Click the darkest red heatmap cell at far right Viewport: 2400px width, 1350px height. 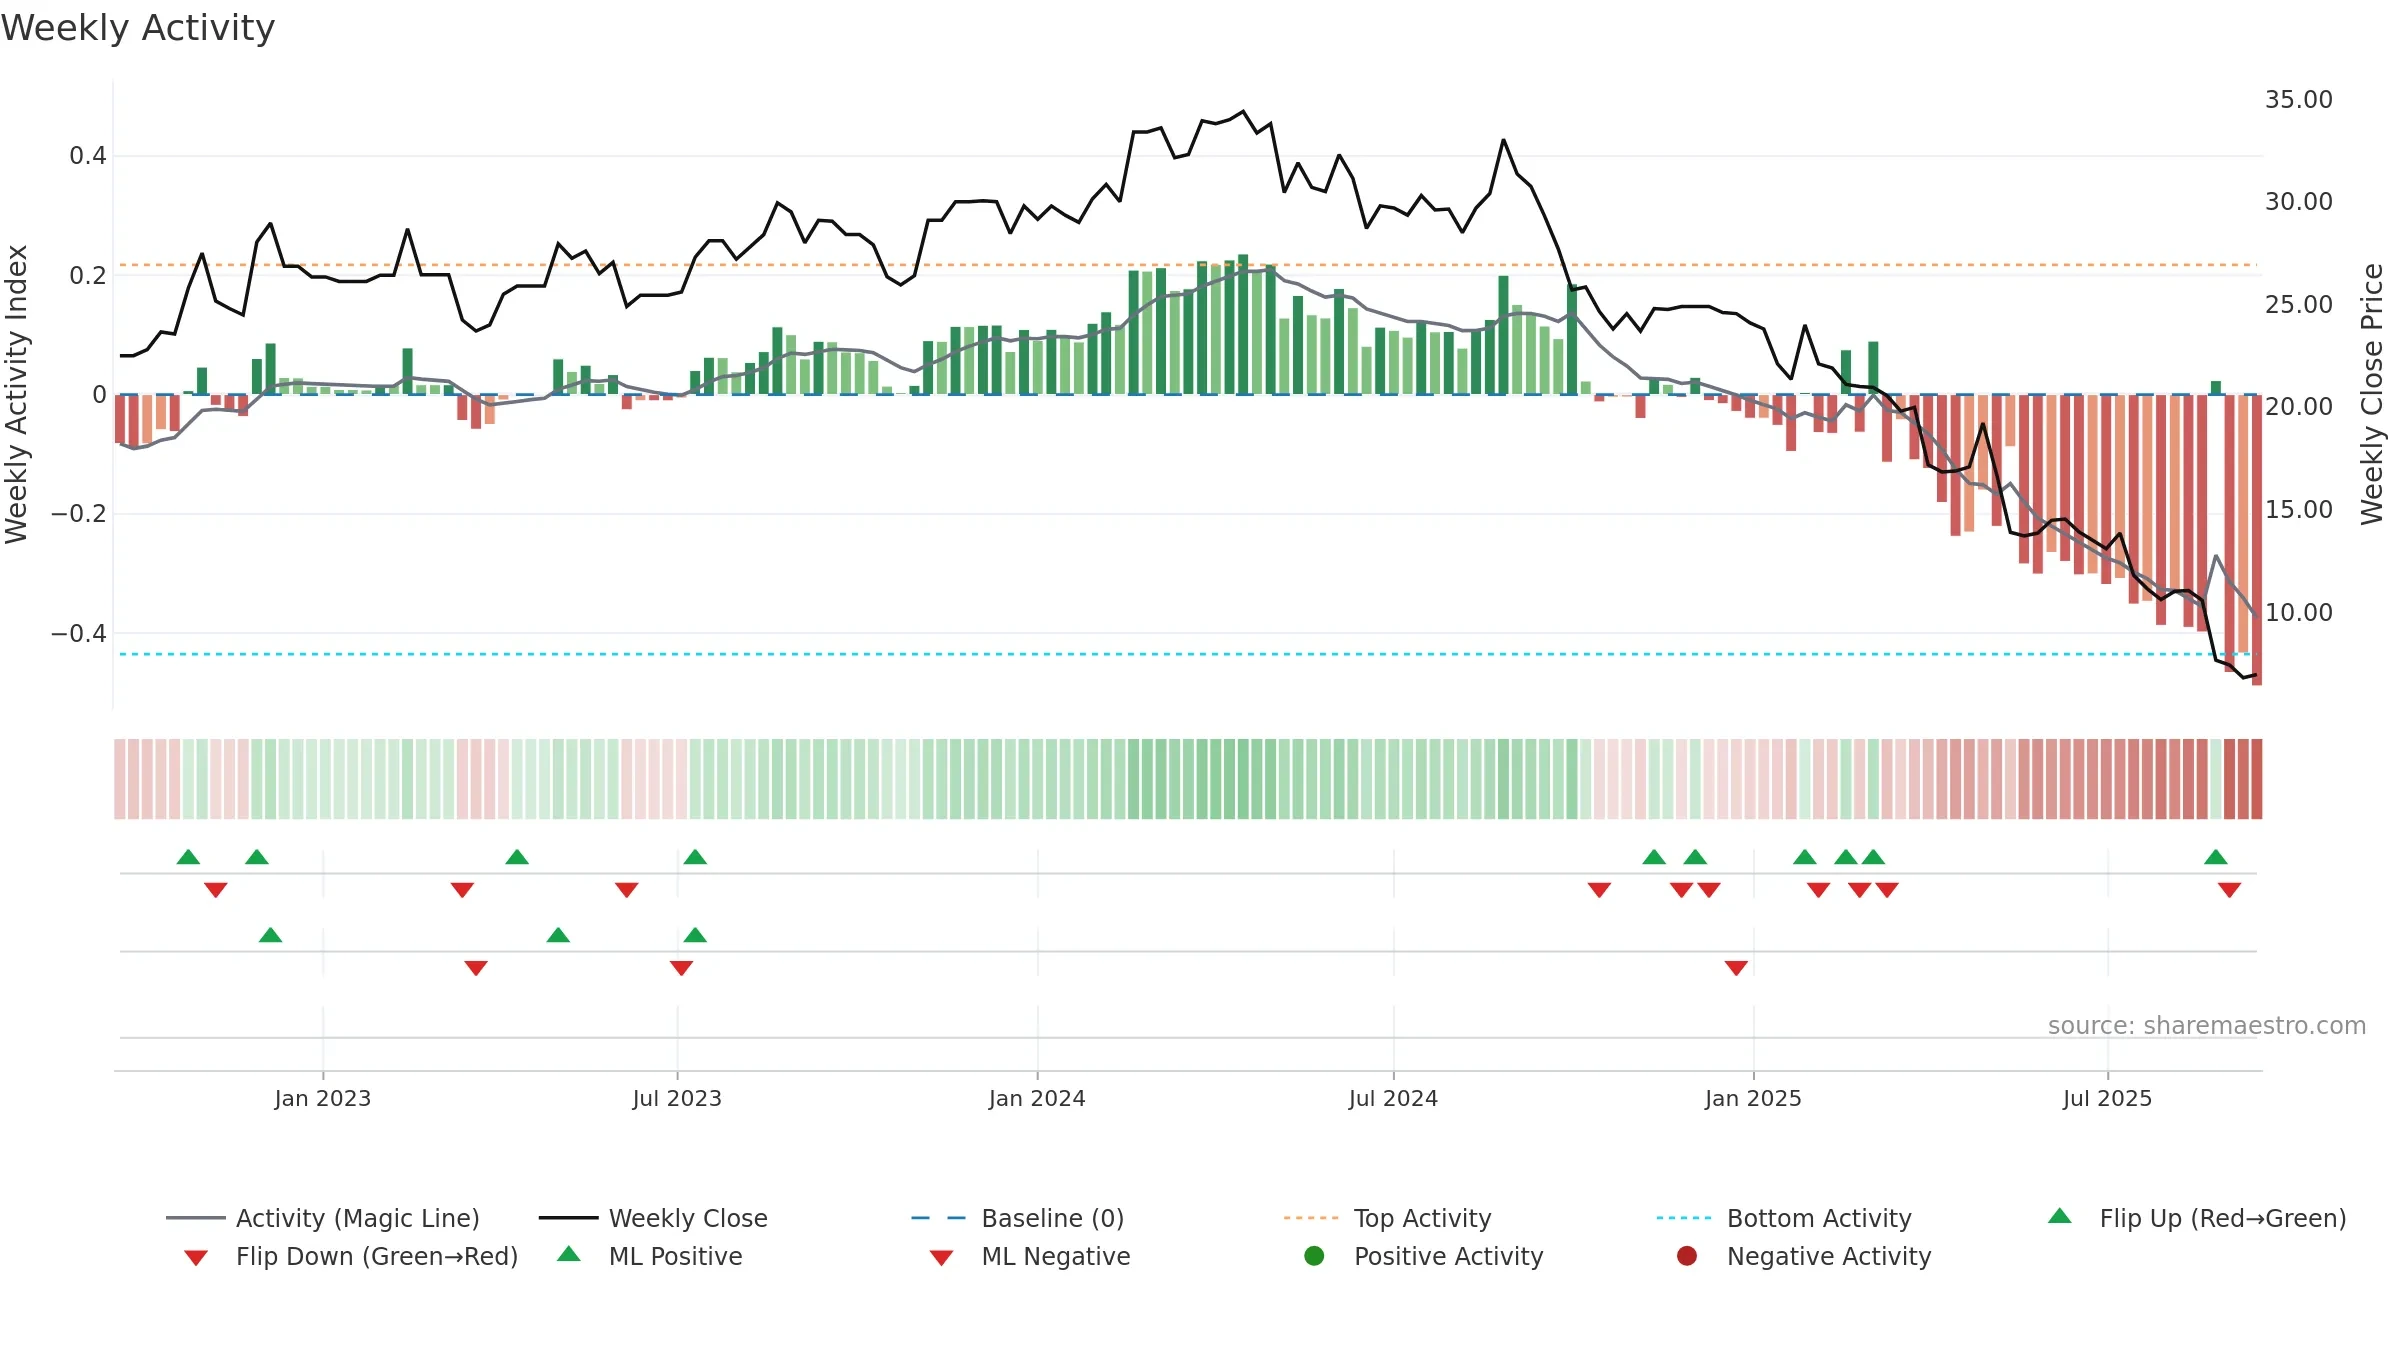[x=2257, y=779]
